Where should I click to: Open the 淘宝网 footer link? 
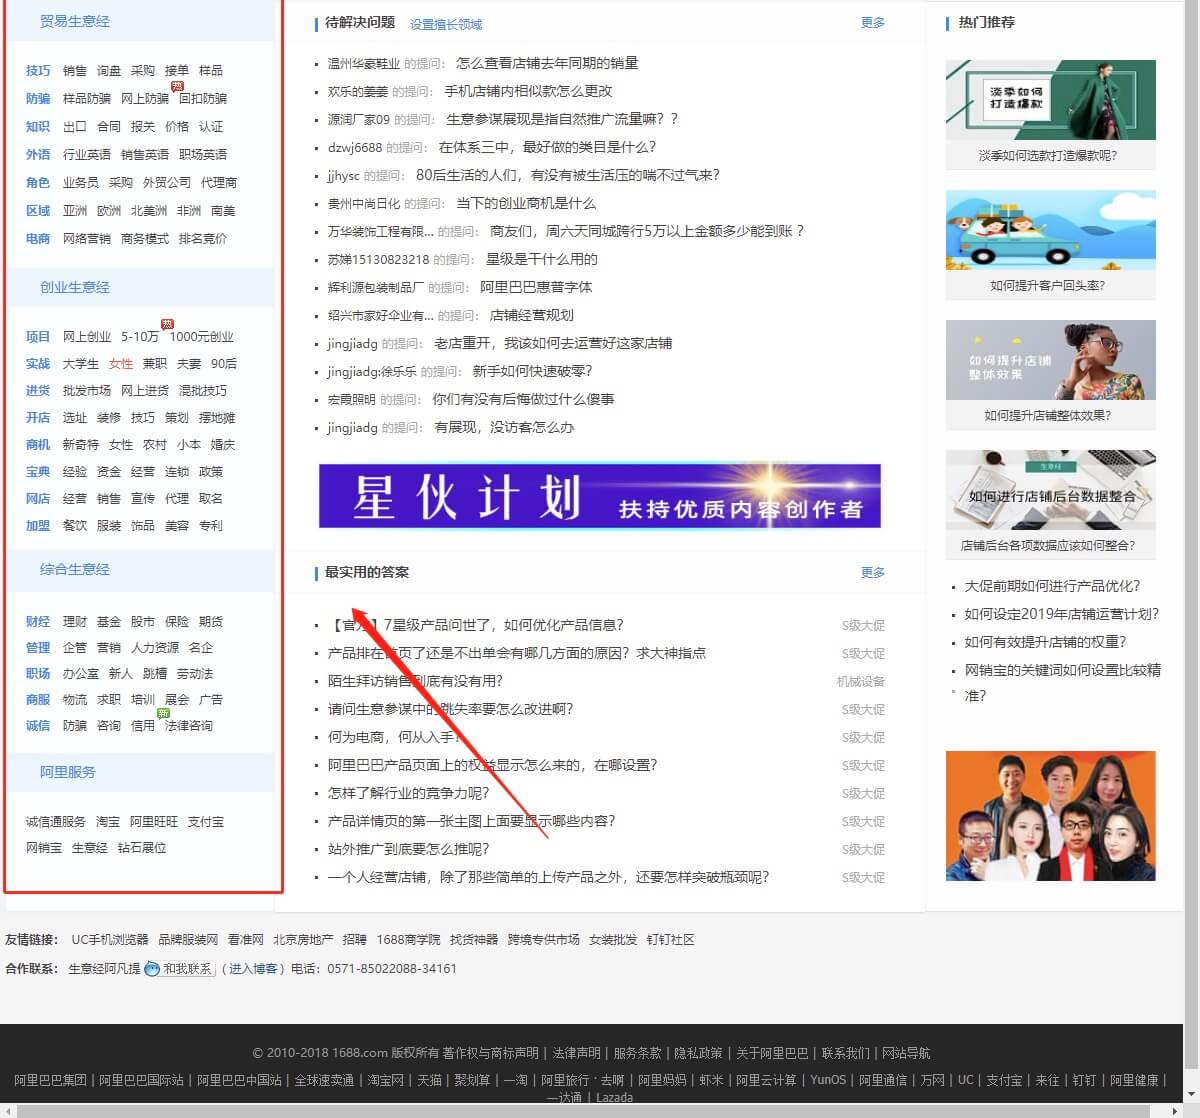click(x=385, y=1080)
